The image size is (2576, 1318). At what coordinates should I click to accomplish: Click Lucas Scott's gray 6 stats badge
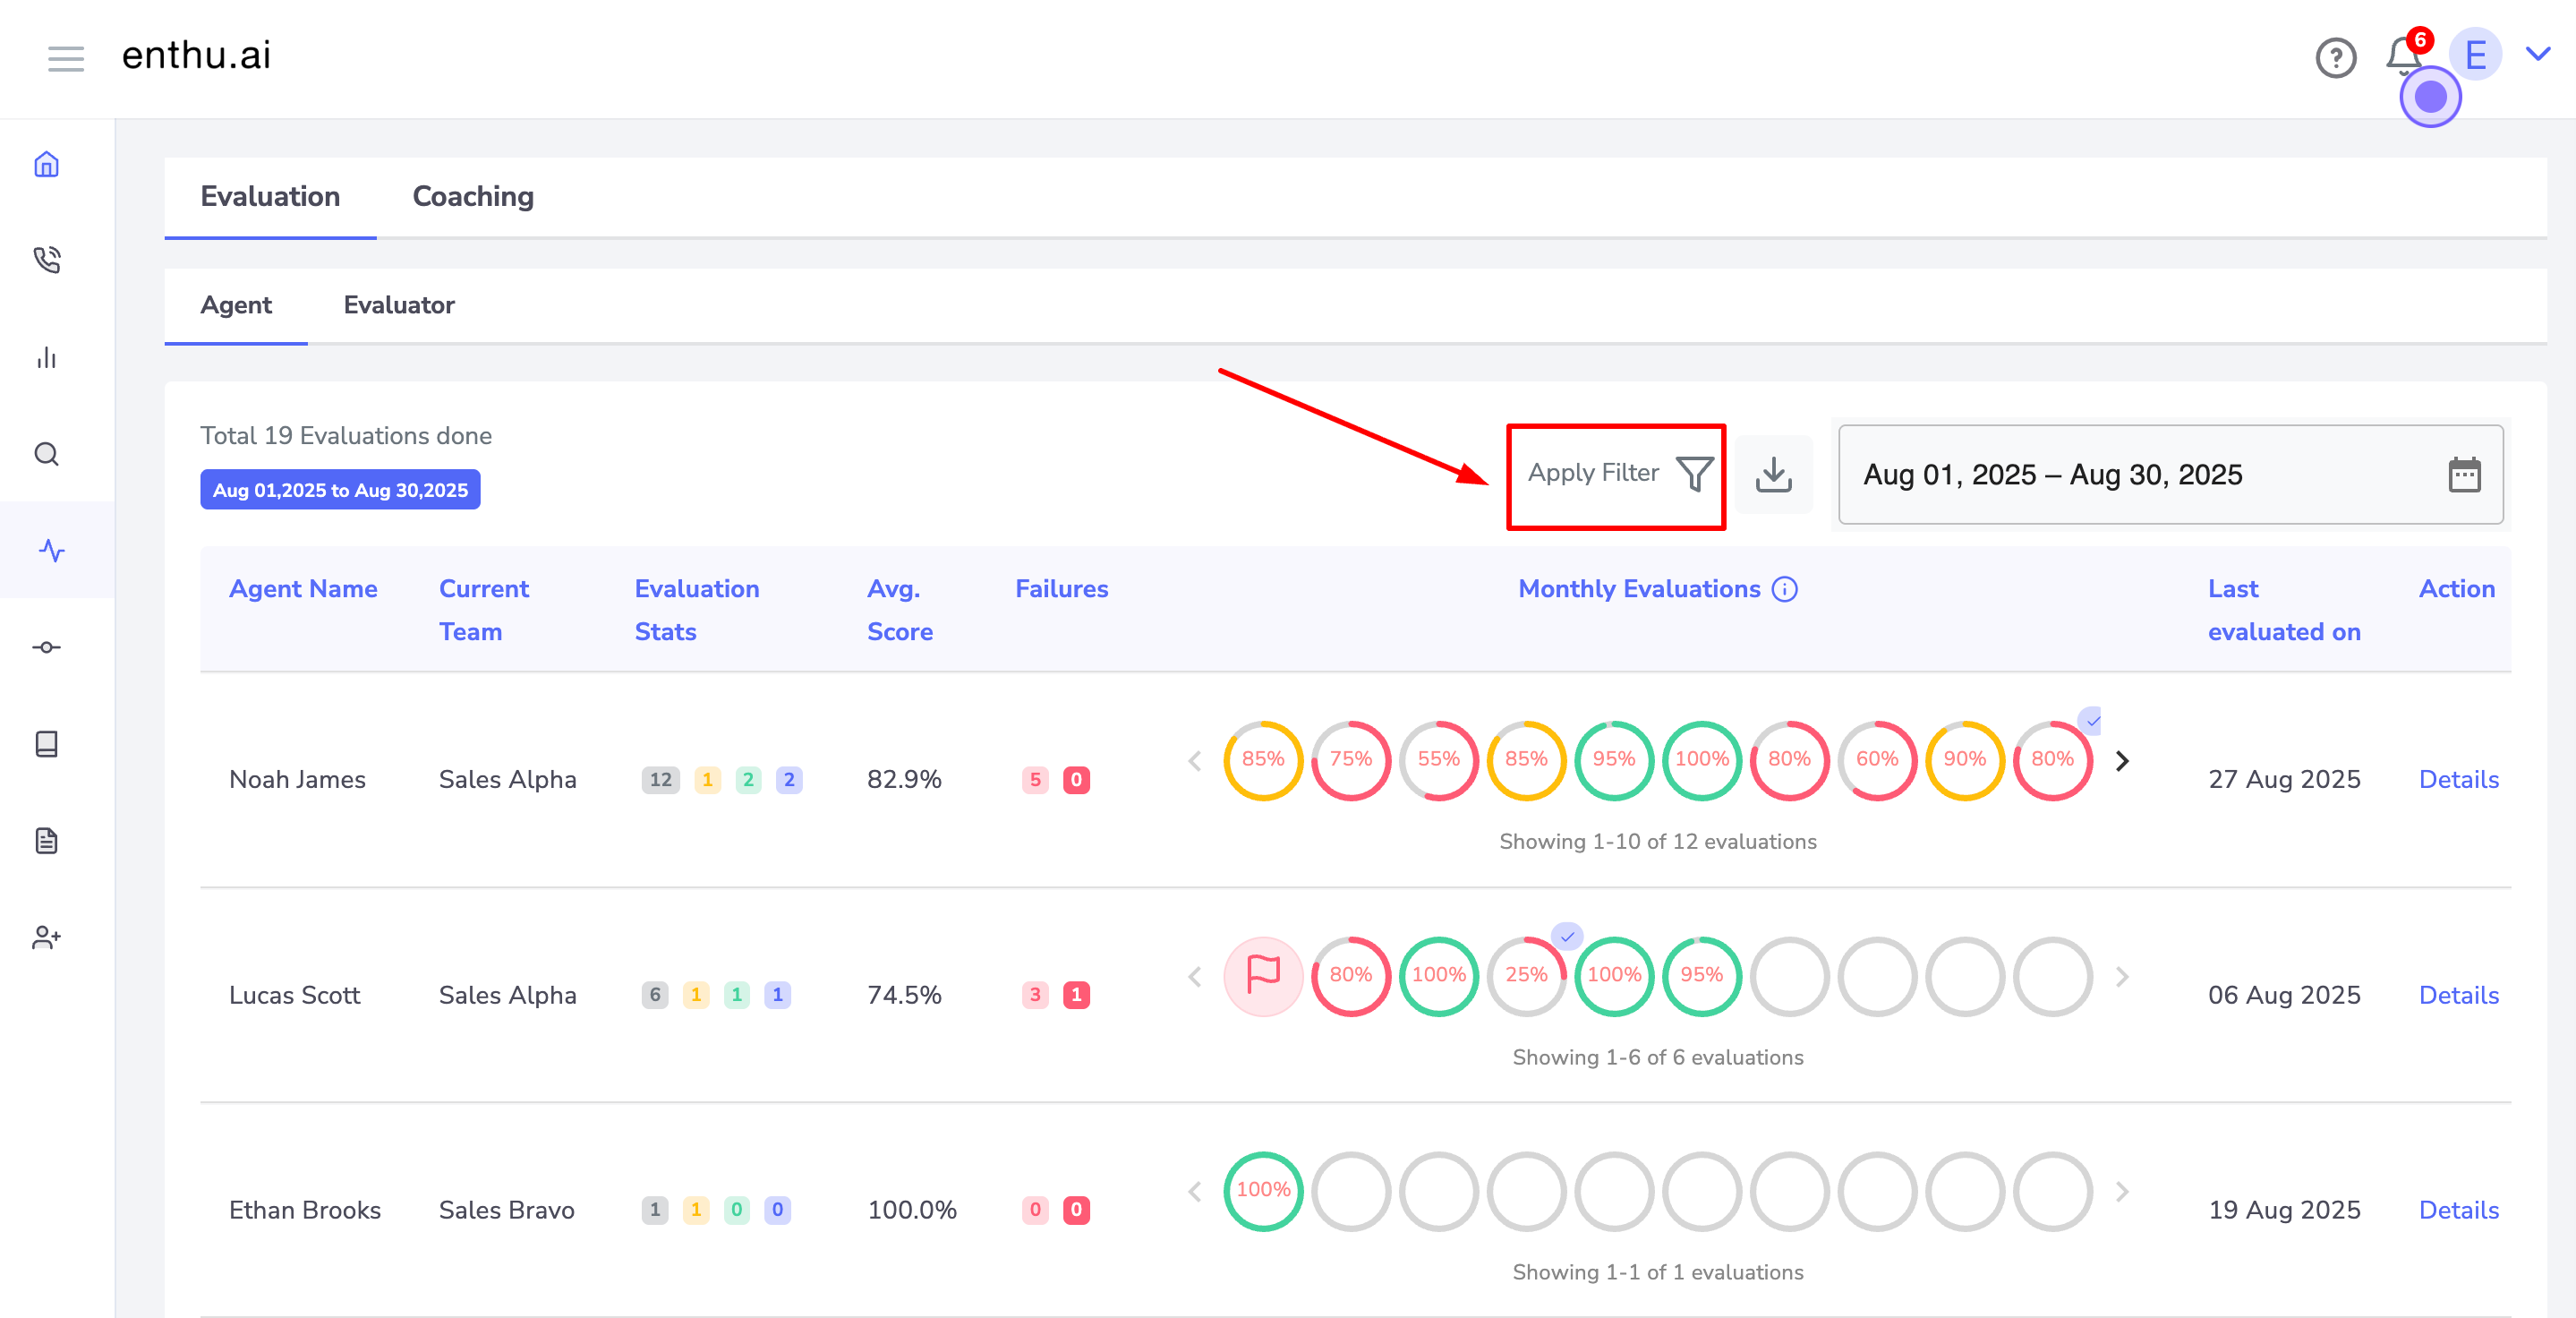pyautogui.click(x=655, y=995)
